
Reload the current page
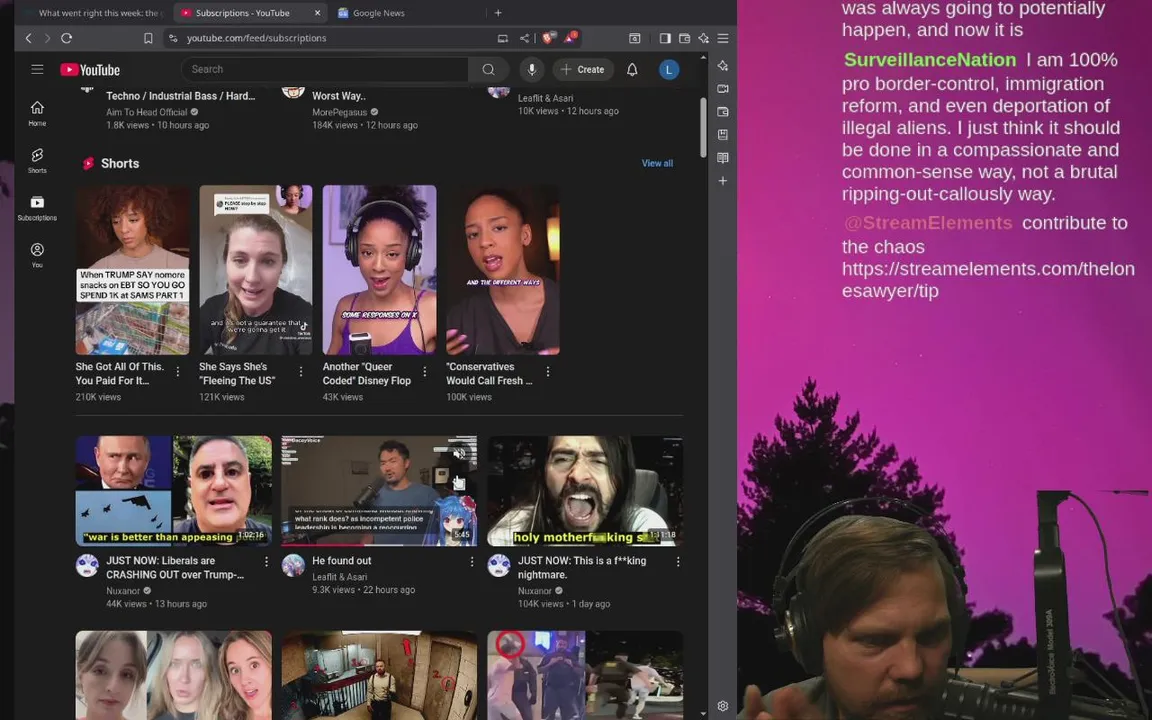pos(67,38)
